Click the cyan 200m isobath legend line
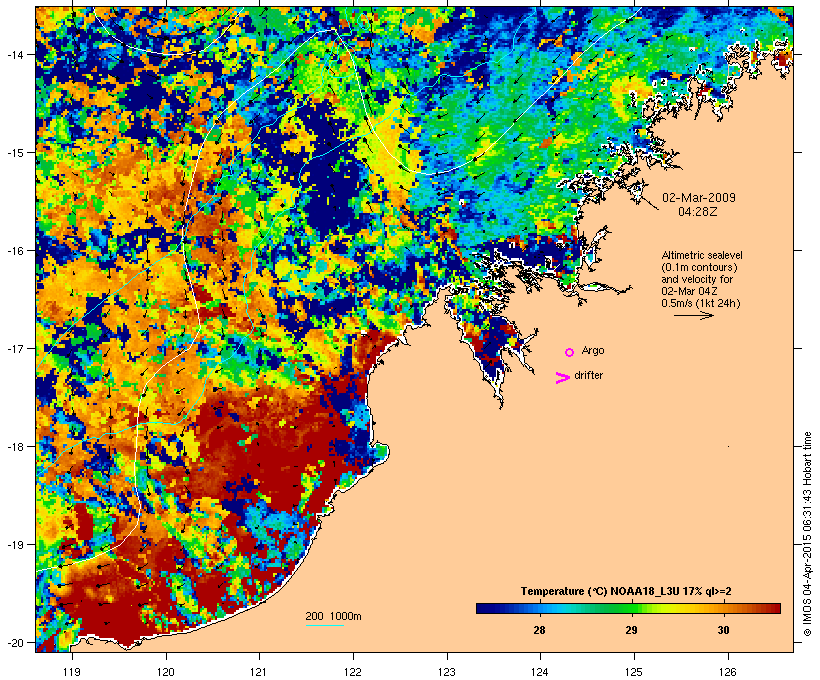The image size is (820, 680). (x=325, y=625)
